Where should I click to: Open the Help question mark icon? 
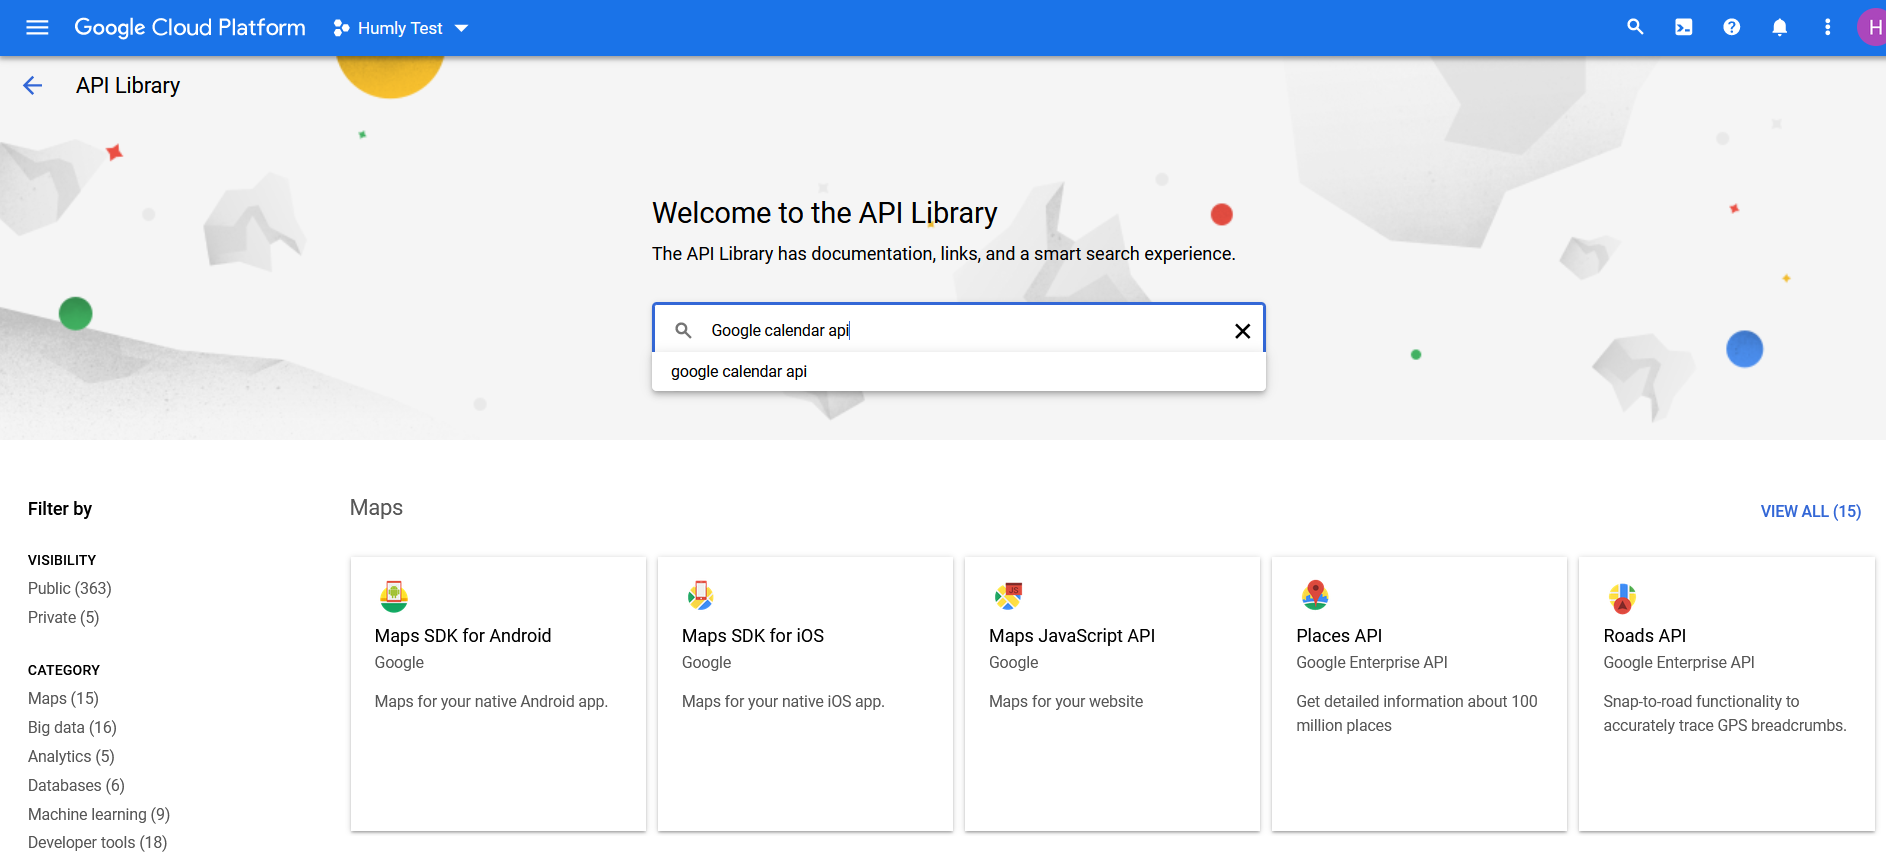1732,28
